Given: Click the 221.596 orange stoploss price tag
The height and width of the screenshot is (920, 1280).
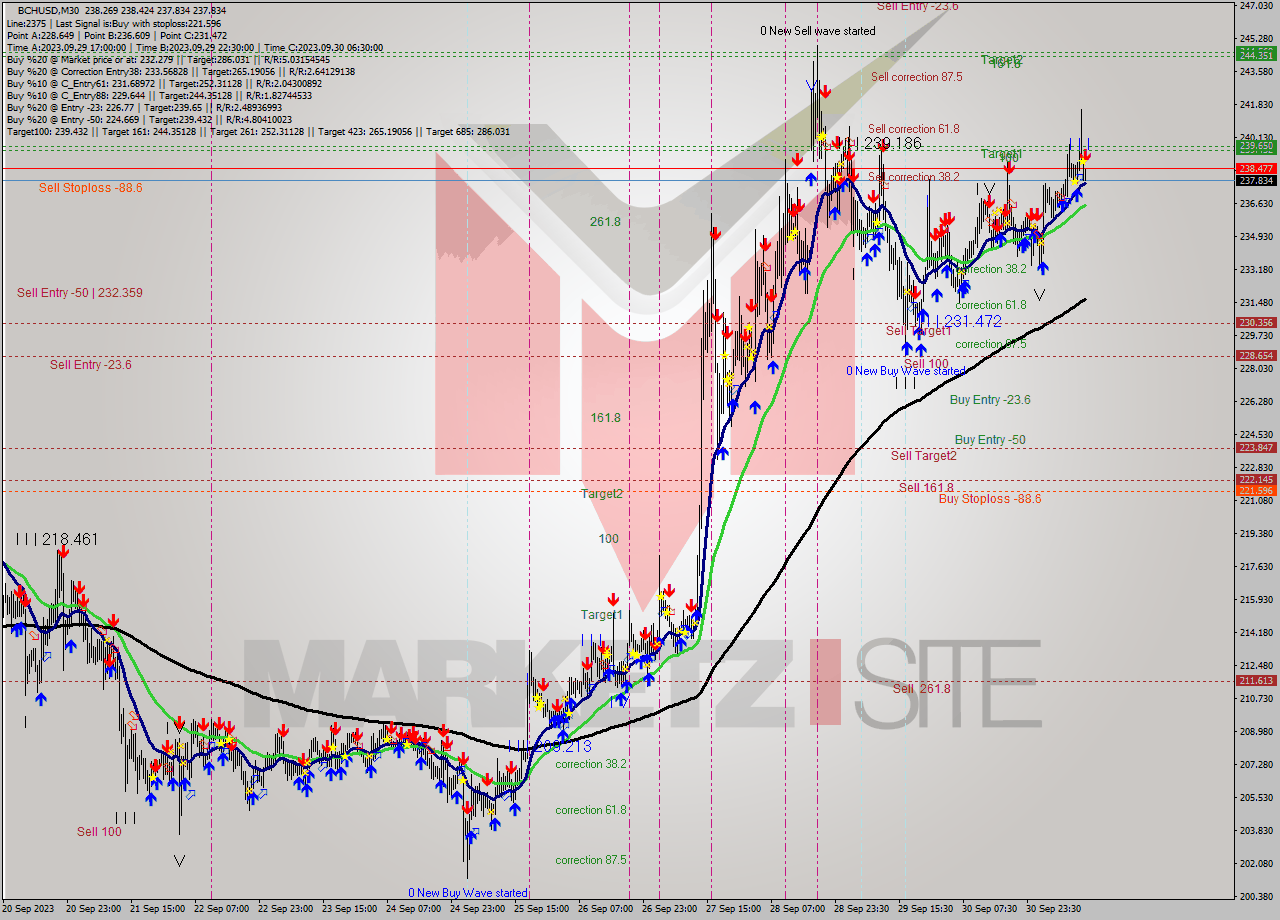Looking at the screenshot, I should 1256,490.
